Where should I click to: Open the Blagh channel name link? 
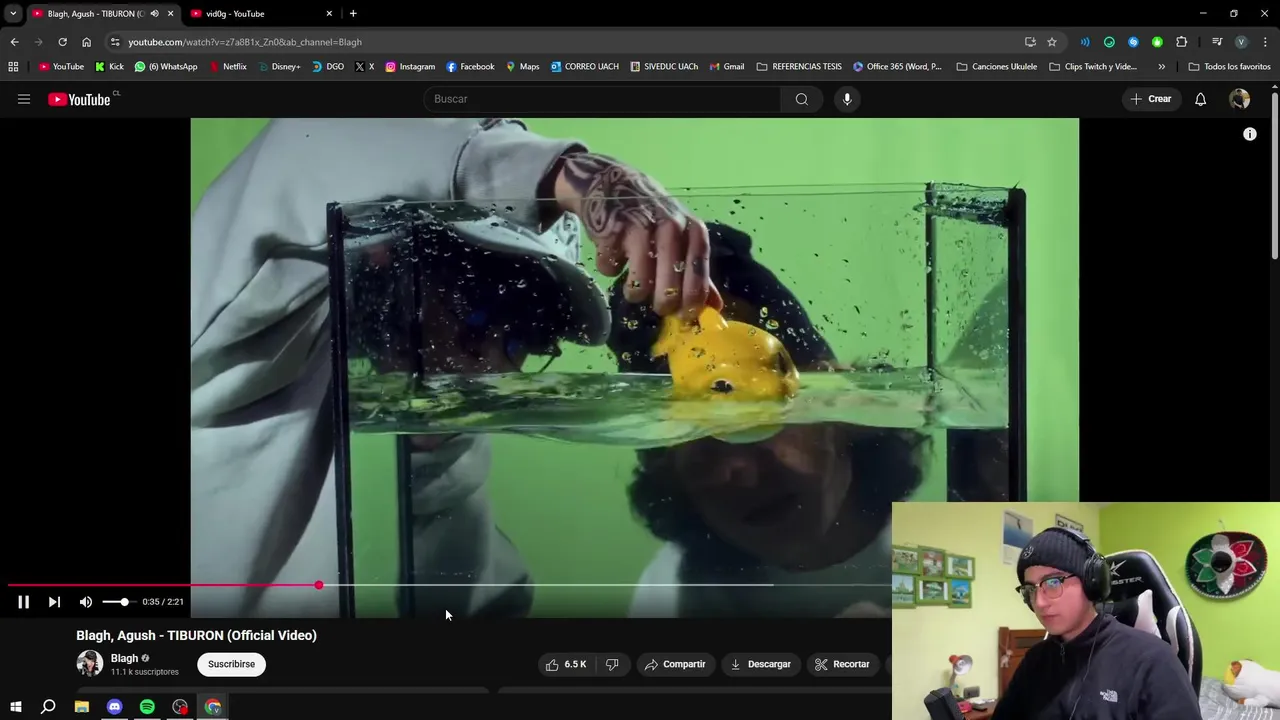[124, 658]
